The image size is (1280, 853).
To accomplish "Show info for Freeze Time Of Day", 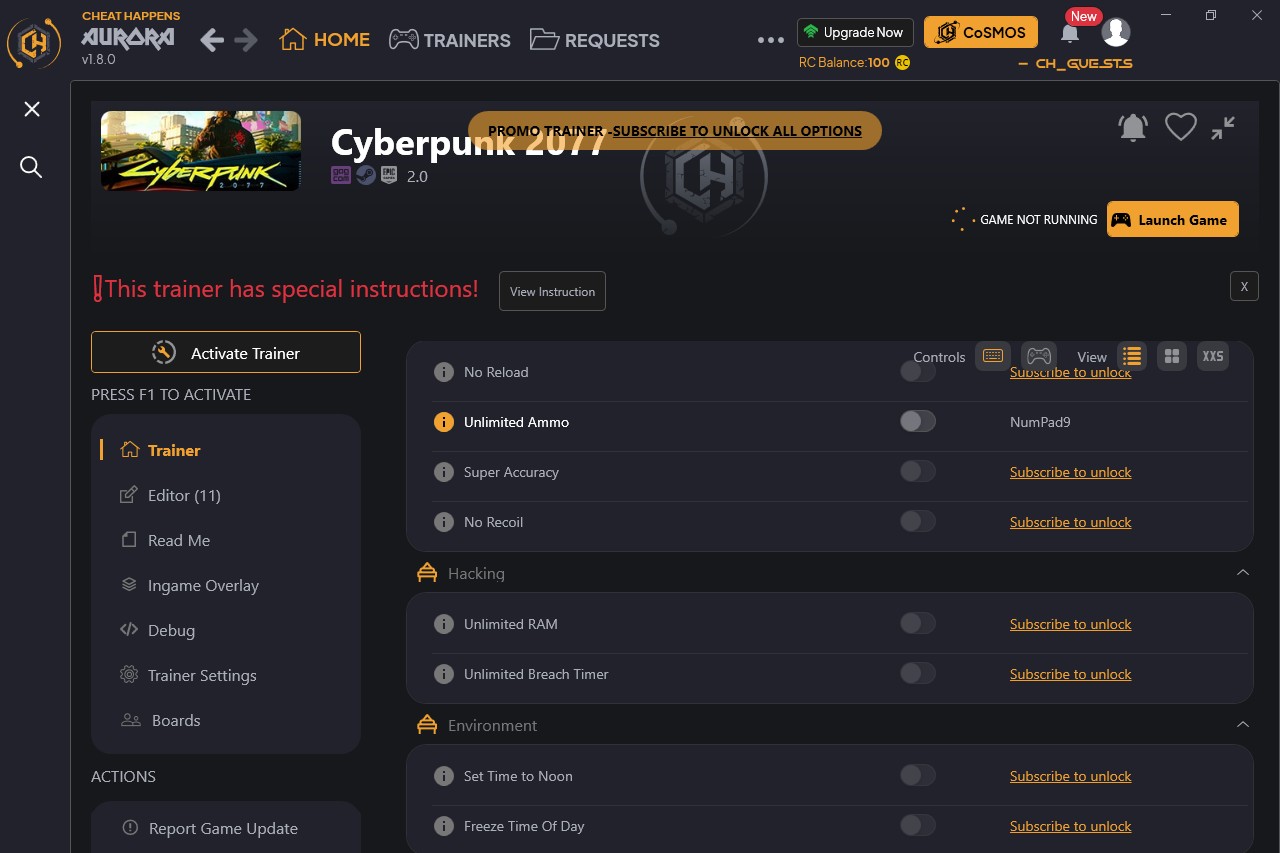I will (x=444, y=826).
